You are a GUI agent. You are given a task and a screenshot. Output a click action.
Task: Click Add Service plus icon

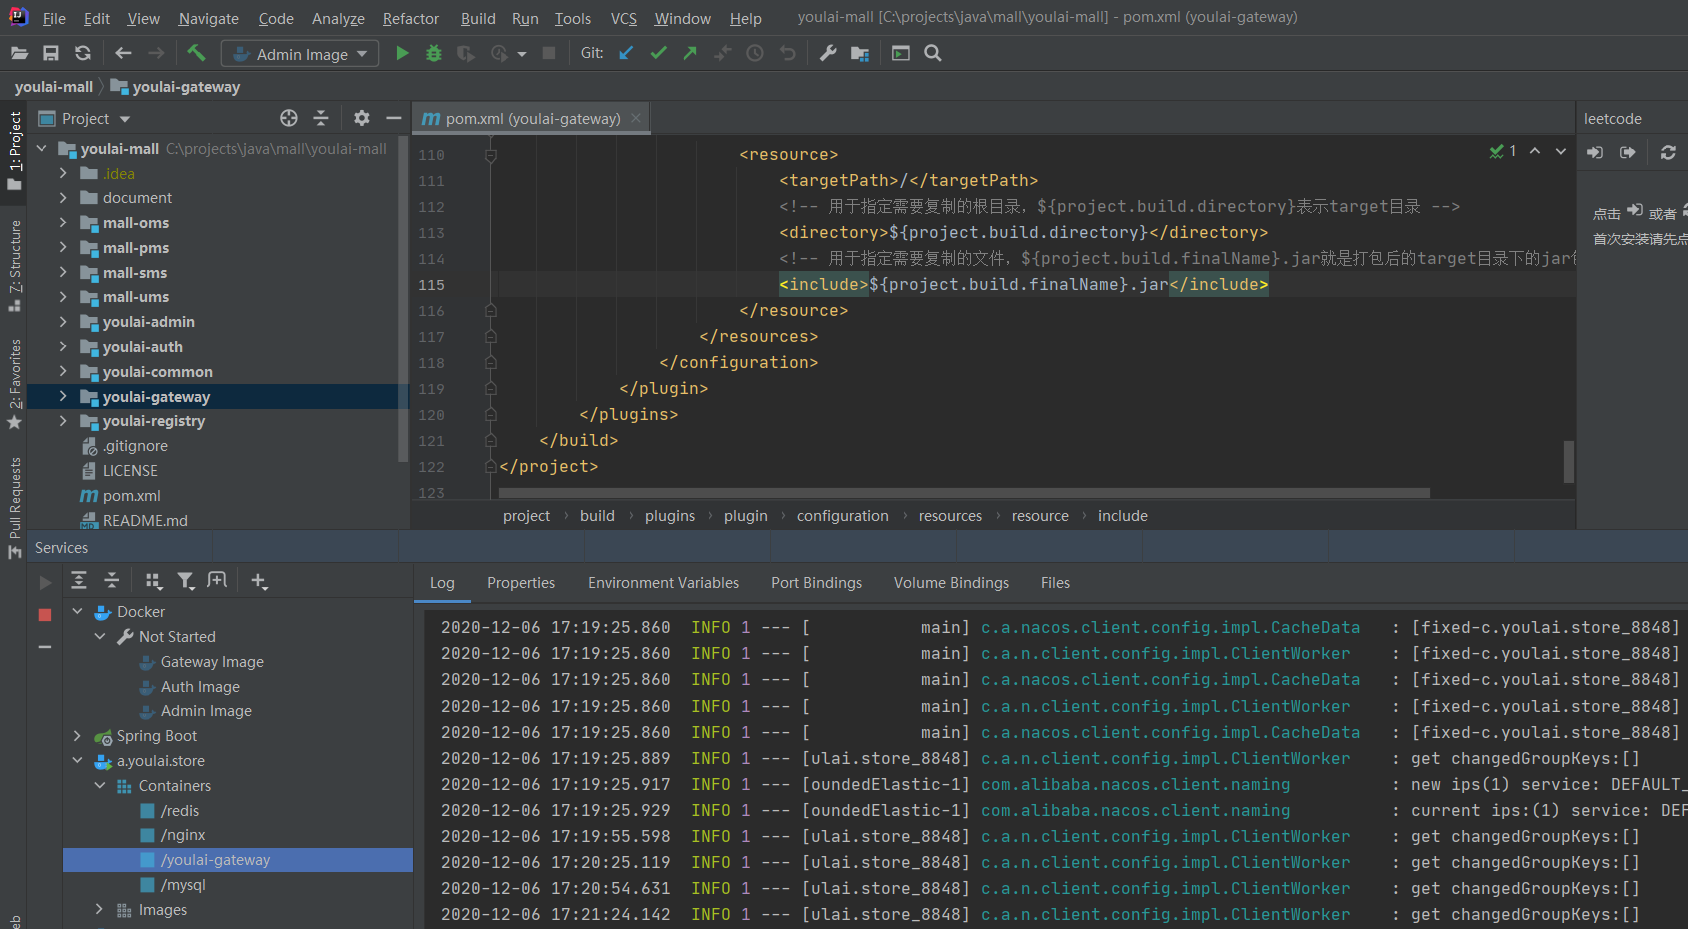click(x=259, y=580)
